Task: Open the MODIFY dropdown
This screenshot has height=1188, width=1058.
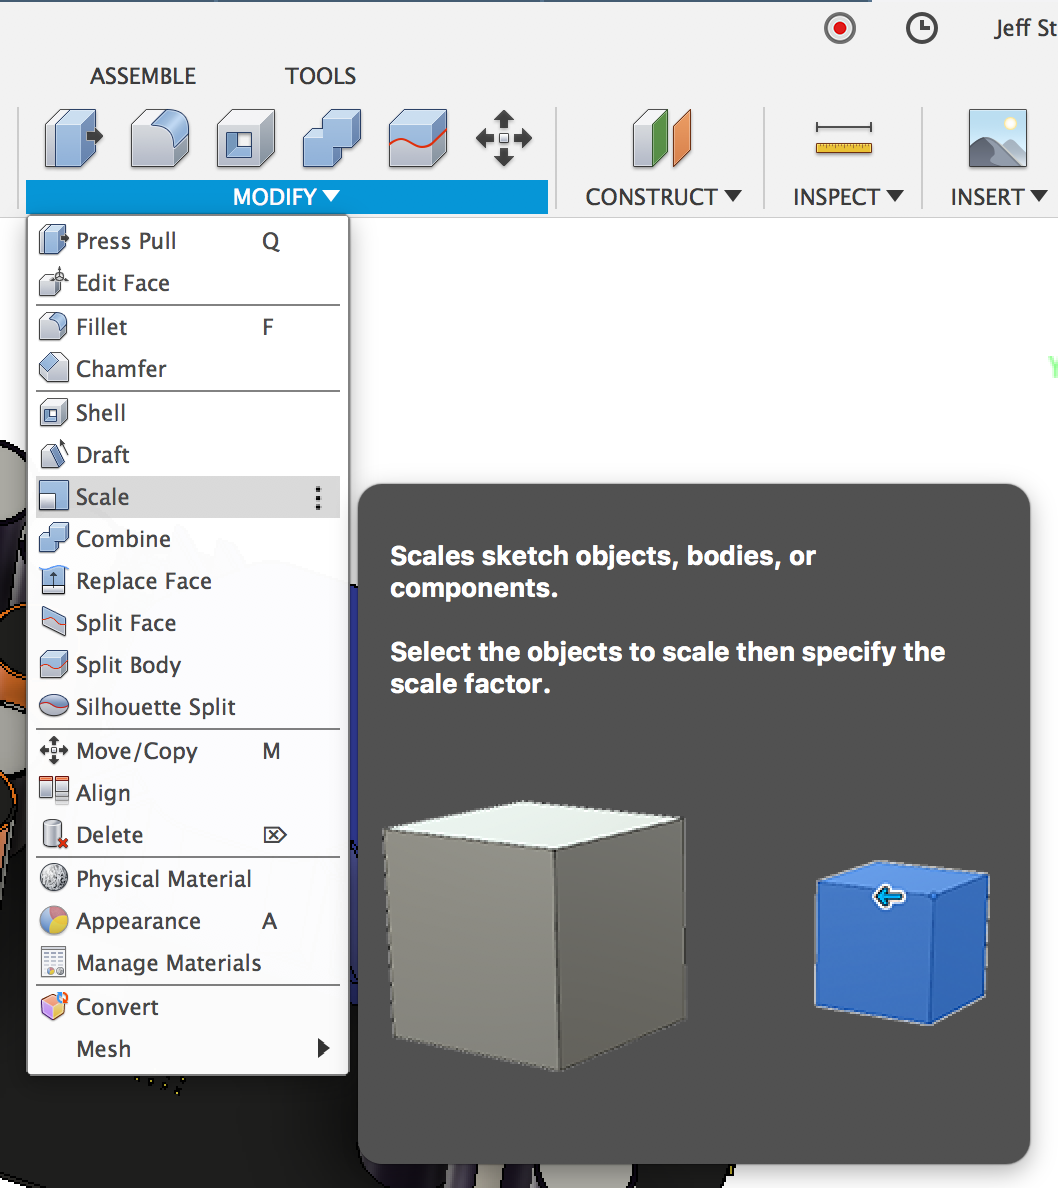Action: pos(286,196)
